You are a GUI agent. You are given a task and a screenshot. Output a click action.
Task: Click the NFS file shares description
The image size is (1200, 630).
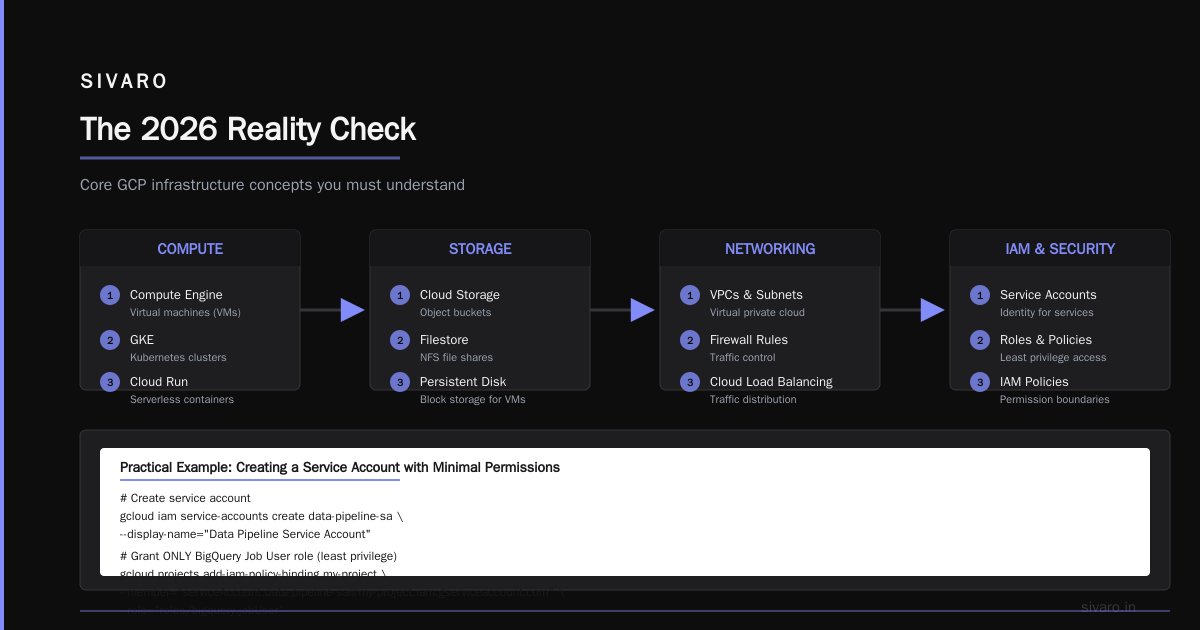coord(456,357)
